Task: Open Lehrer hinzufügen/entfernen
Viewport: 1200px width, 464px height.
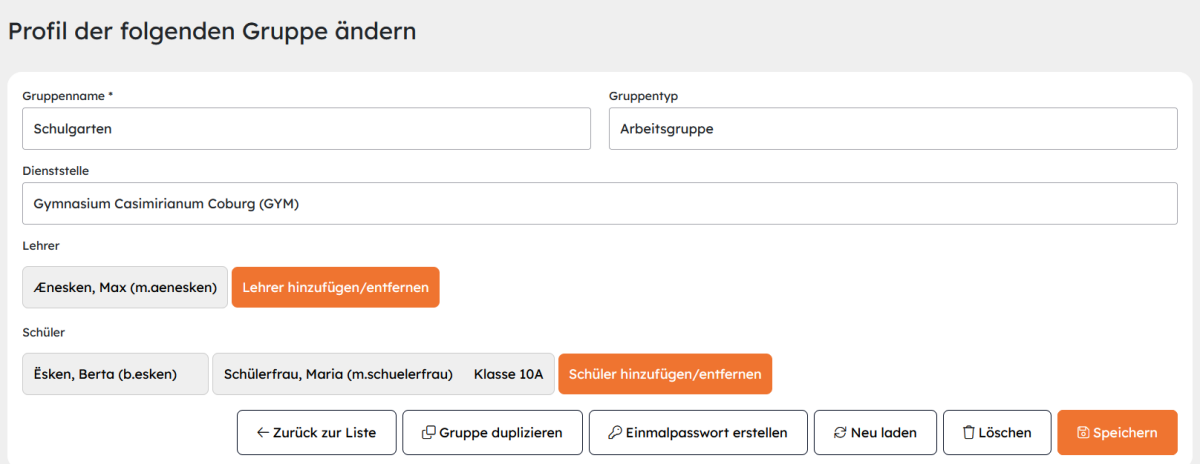Action: (335, 287)
